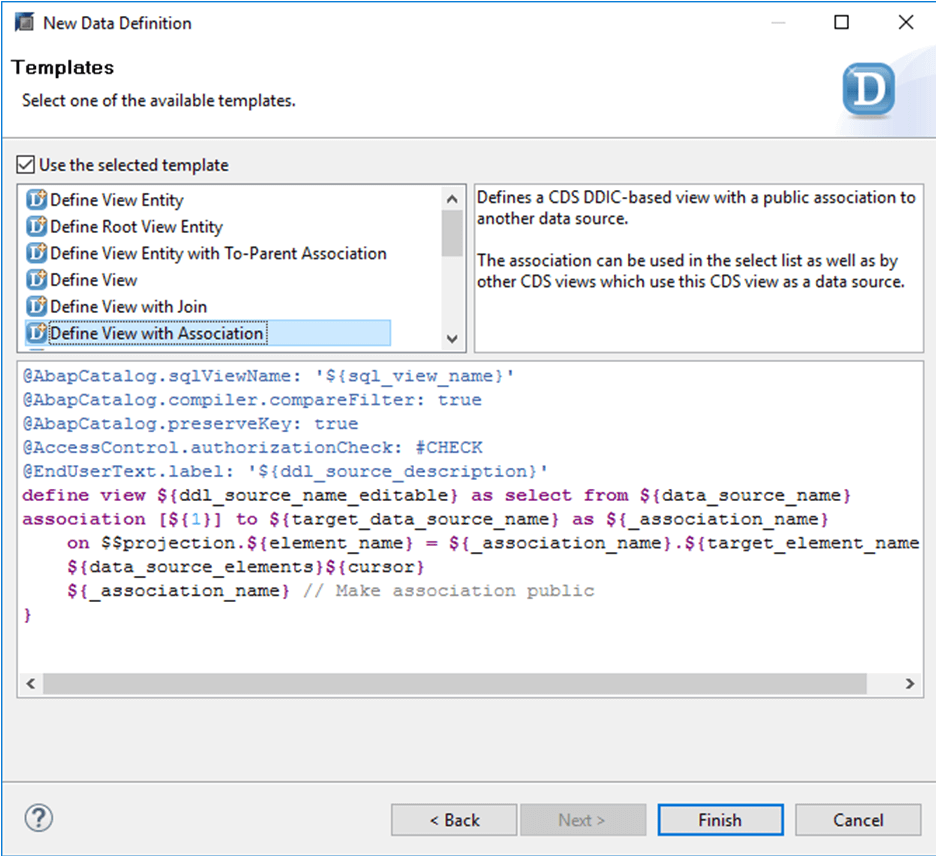The height and width of the screenshot is (856, 936).
Task: Click the 'define view' line in template preview
Action: click(x=436, y=495)
